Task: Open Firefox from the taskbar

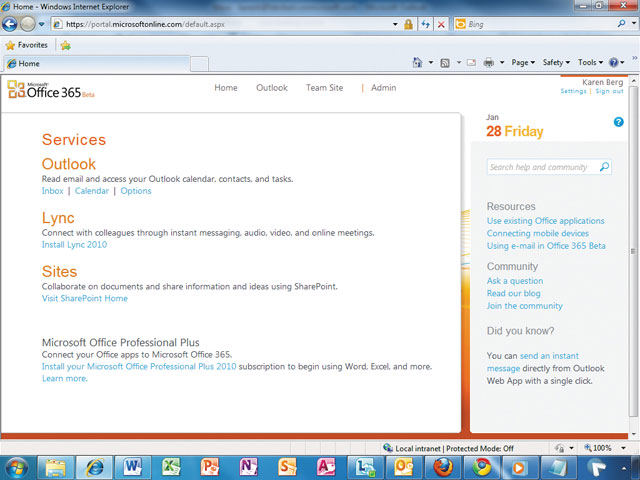Action: click(x=443, y=466)
